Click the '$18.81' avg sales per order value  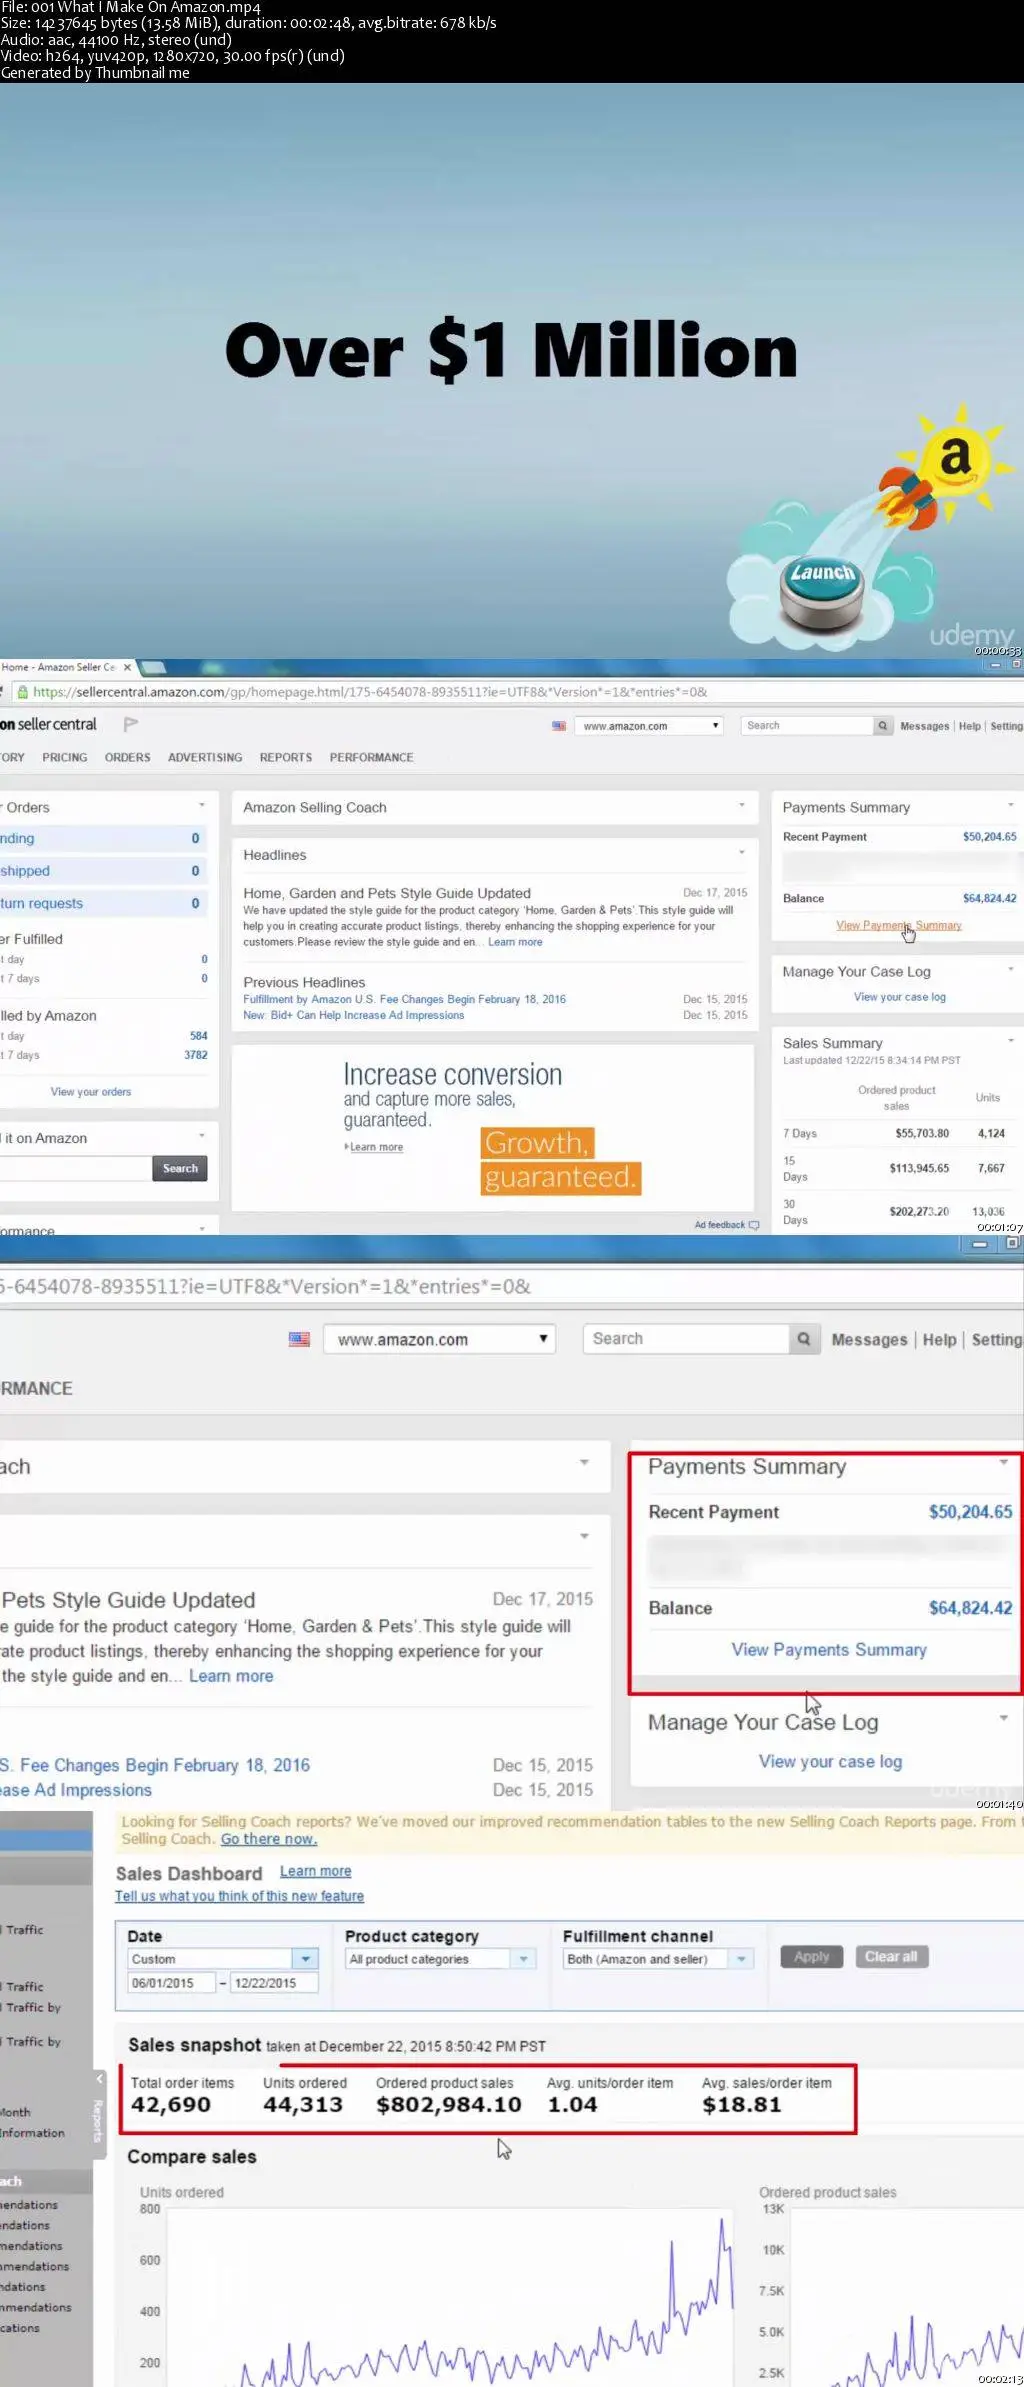pyautogui.click(x=741, y=2105)
